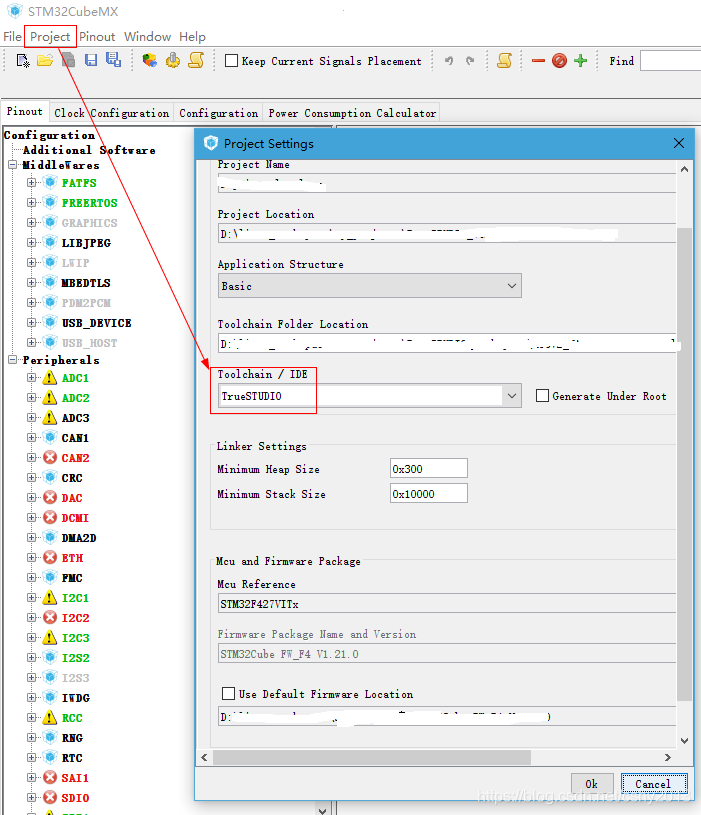The image size is (701, 815).
Task: Open the Pinout menu
Action: point(97,37)
